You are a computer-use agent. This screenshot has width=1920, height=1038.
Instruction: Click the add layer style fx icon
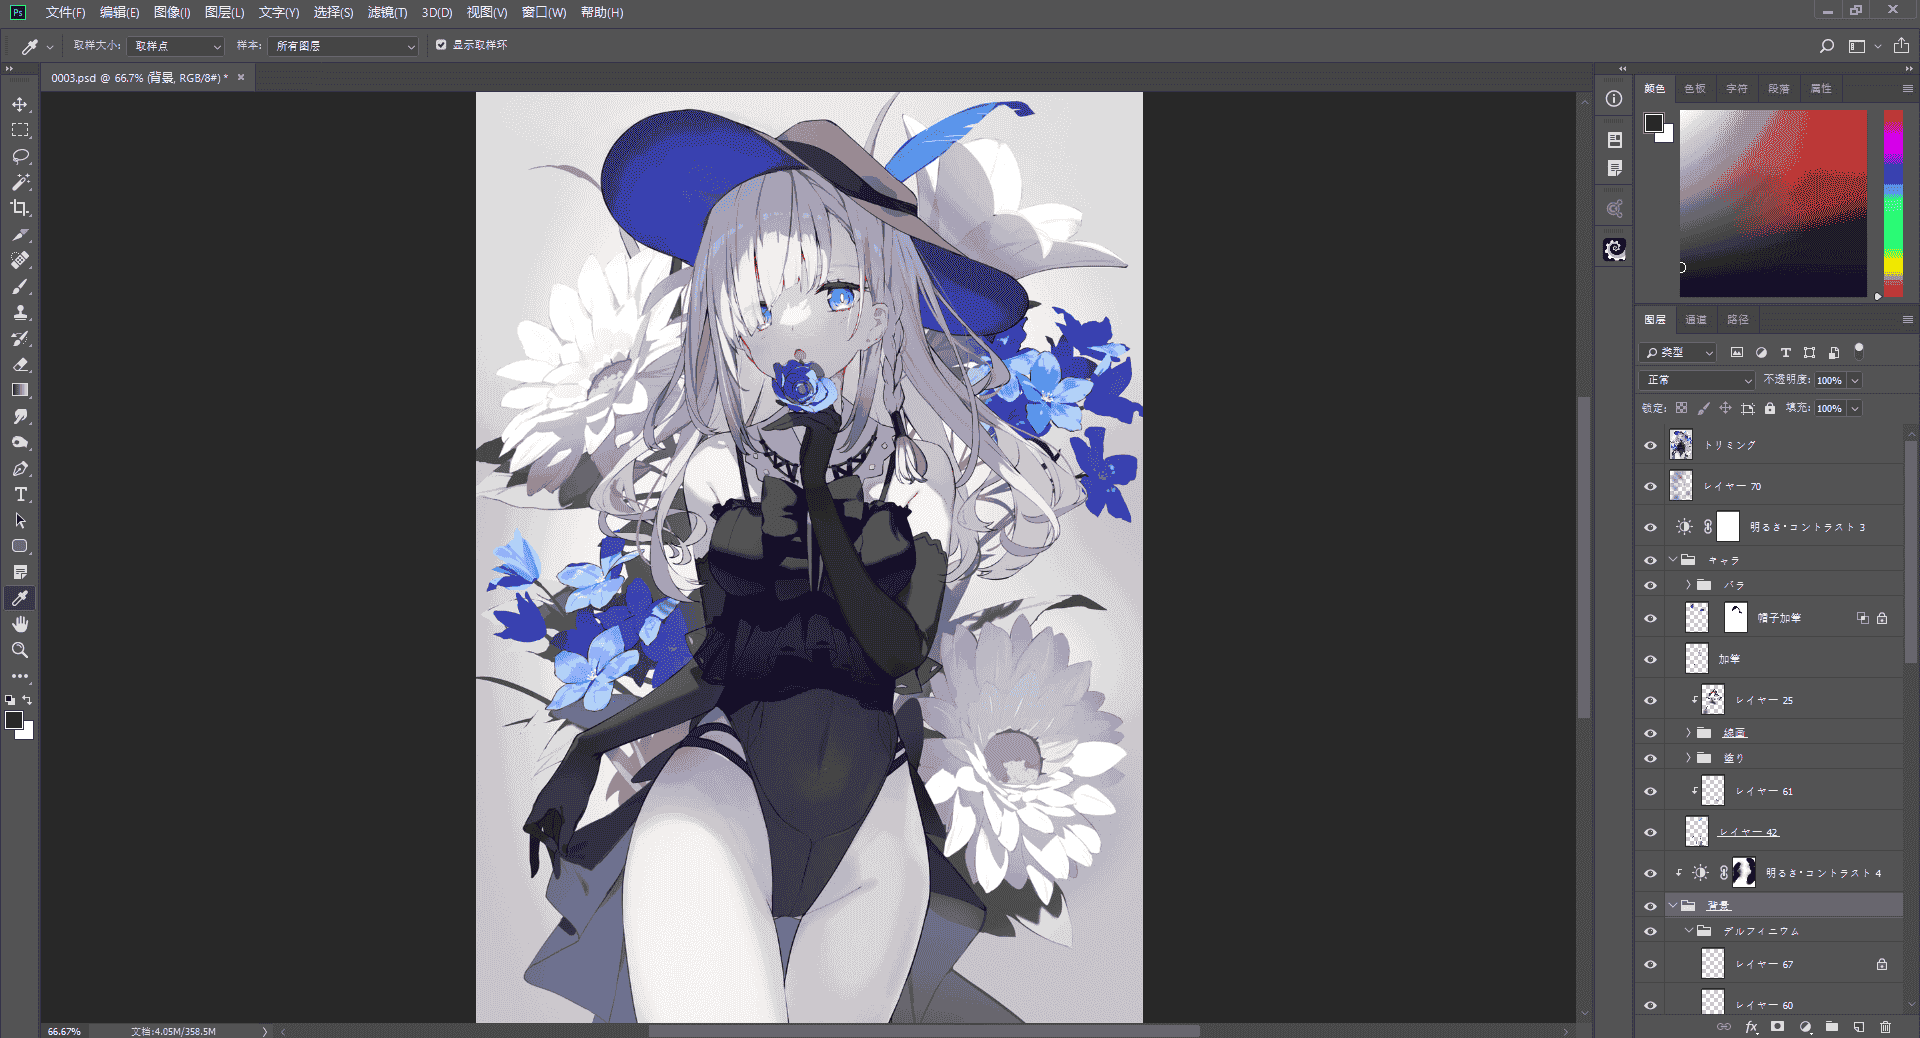pos(1751,1026)
